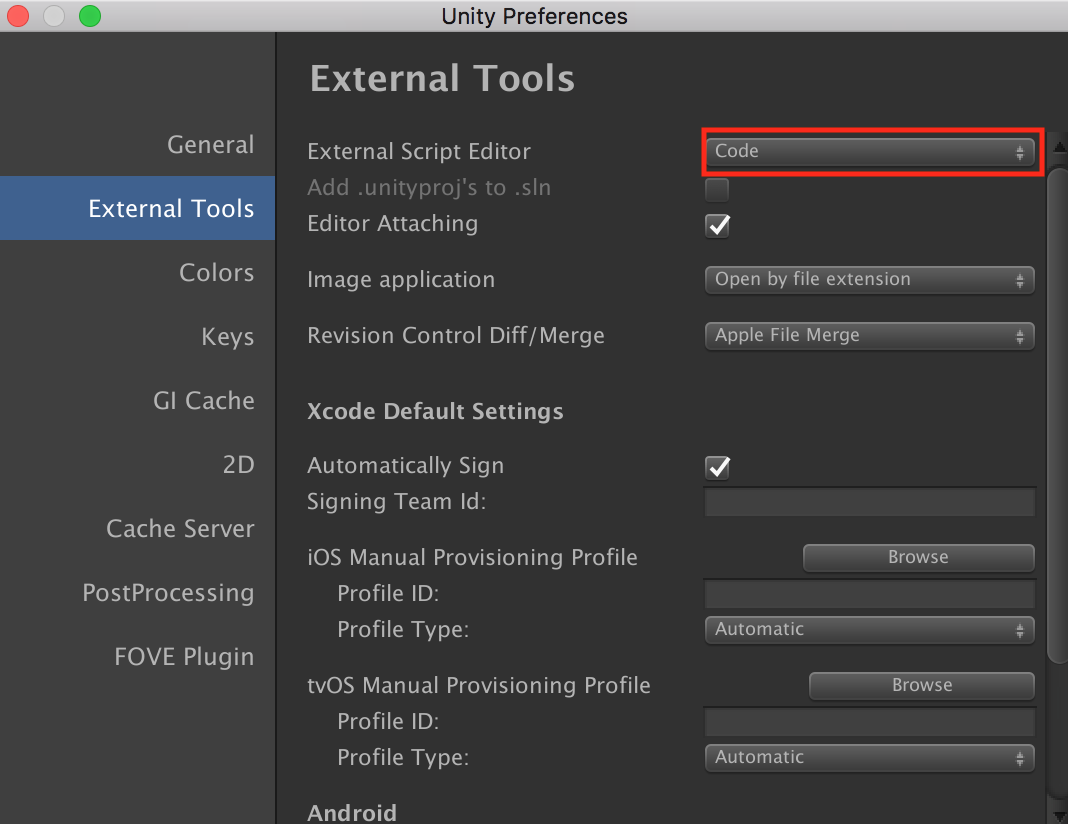Viewport: 1068px width, 824px height.
Task: Change the iOS Profile Type from Automatic
Action: click(869, 630)
